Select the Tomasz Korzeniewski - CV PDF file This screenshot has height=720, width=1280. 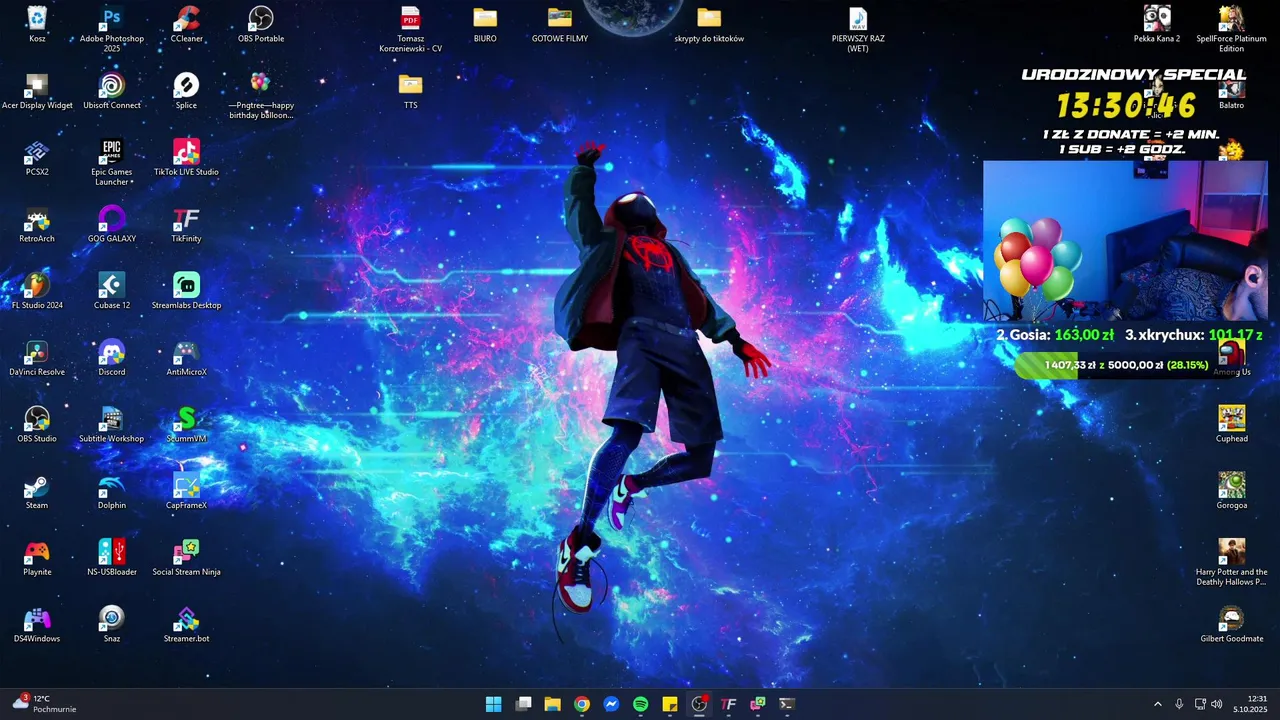[411, 29]
